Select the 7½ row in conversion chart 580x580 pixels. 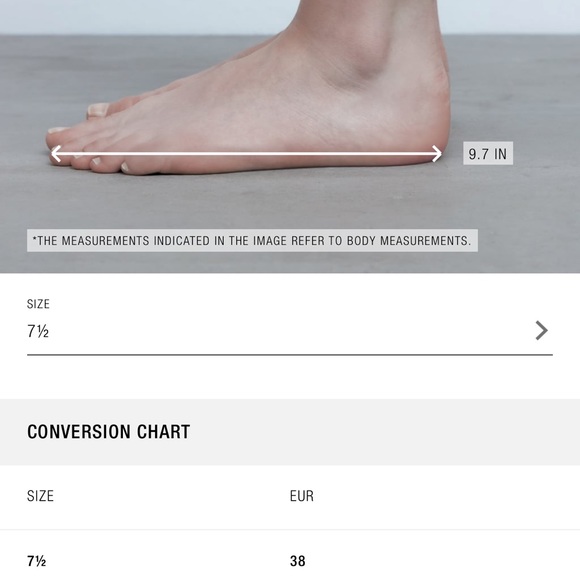[290, 560]
